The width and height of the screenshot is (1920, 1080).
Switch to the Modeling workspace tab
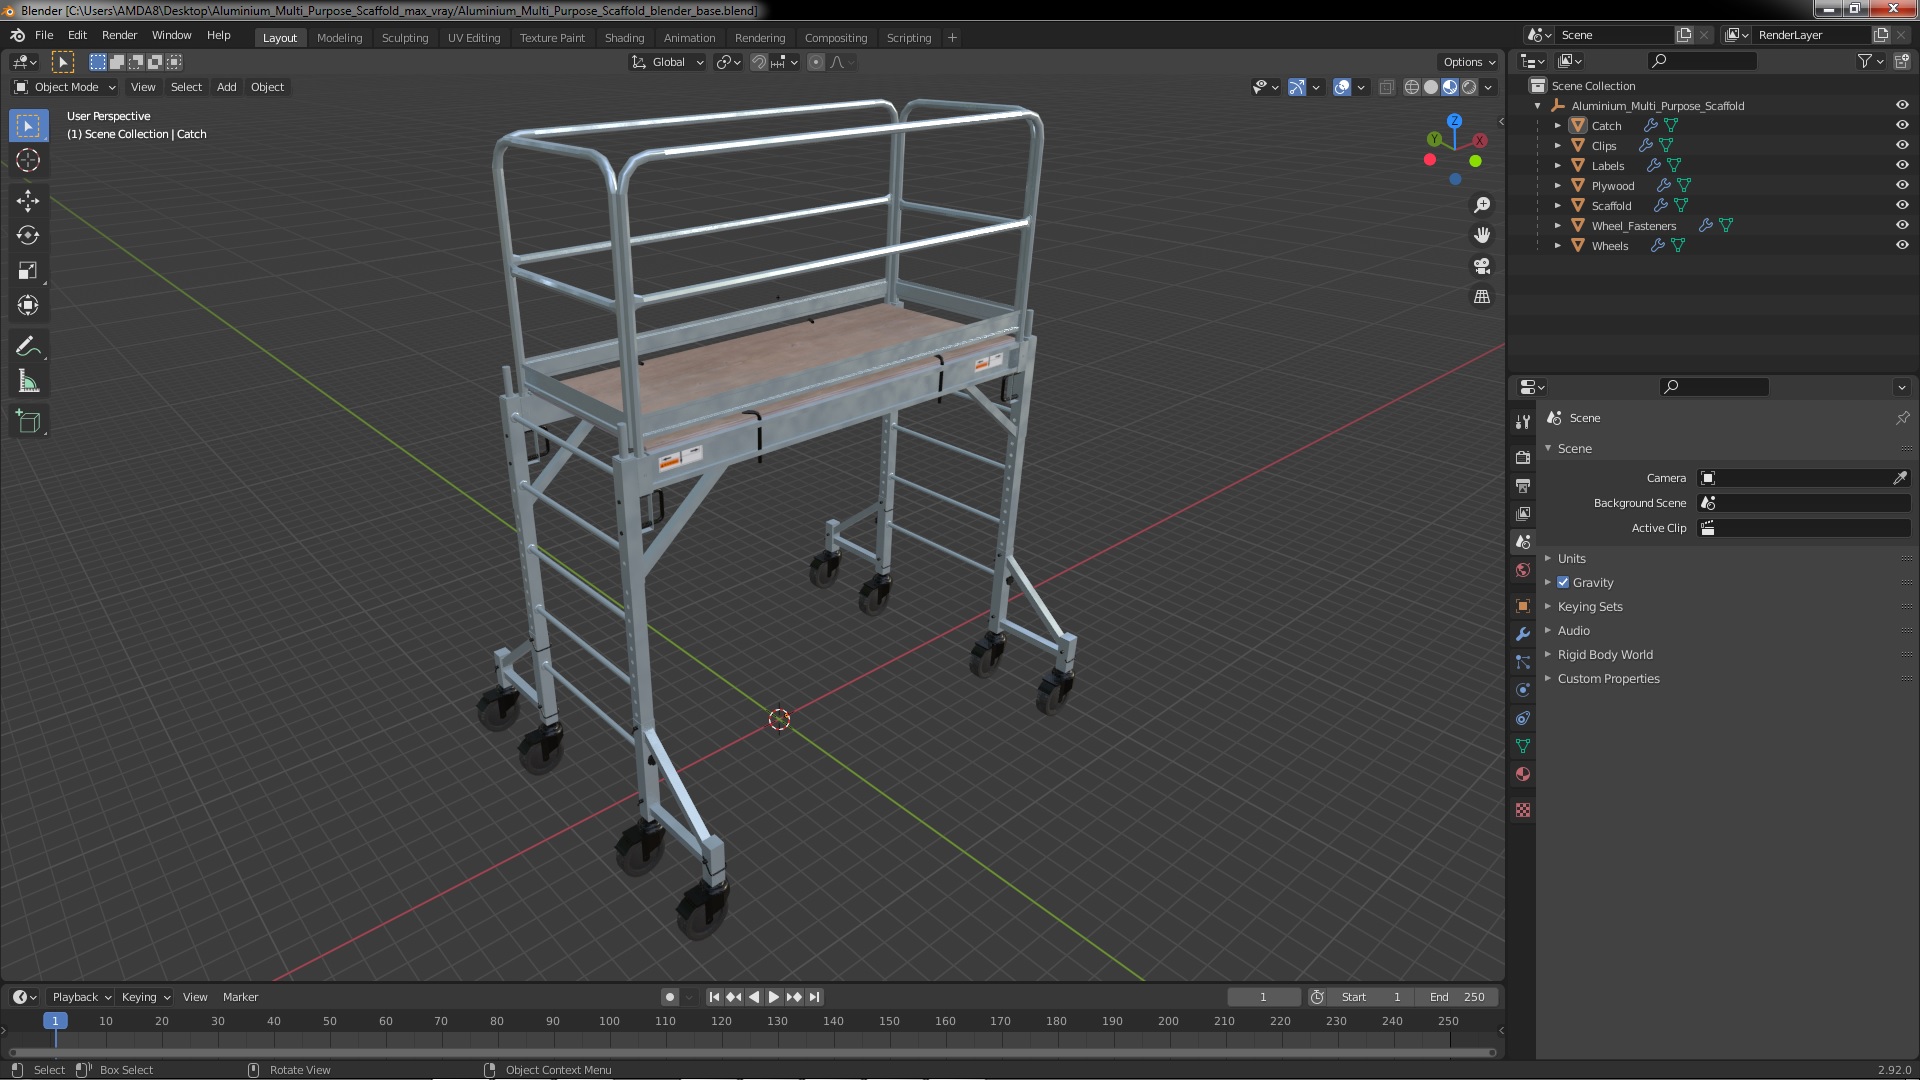pos(339,38)
